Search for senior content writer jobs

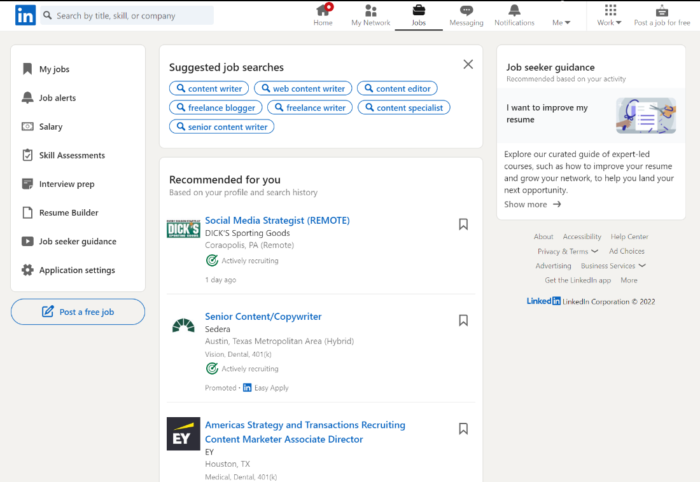click(222, 127)
